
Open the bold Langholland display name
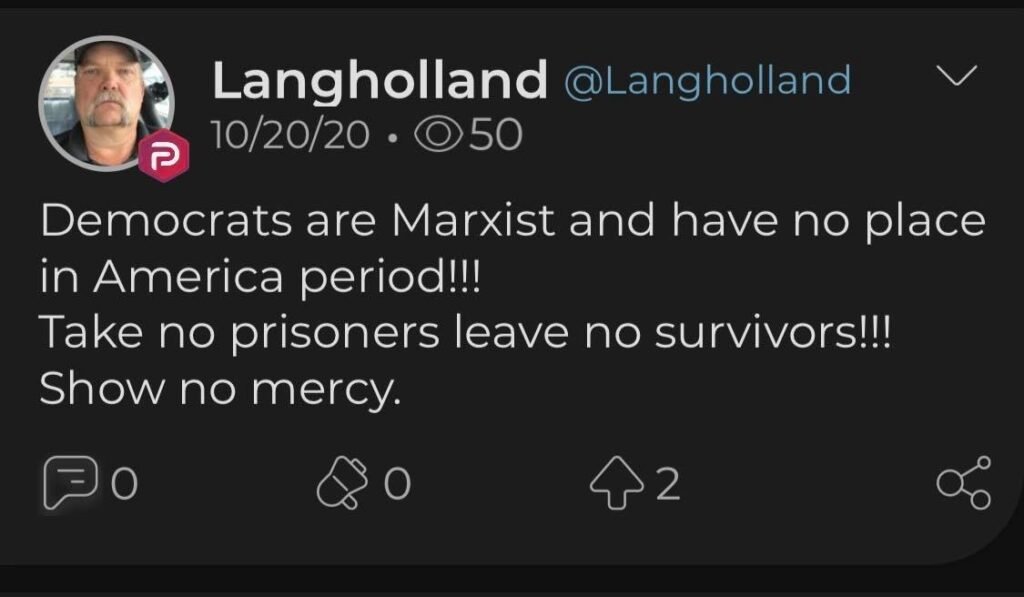point(379,80)
